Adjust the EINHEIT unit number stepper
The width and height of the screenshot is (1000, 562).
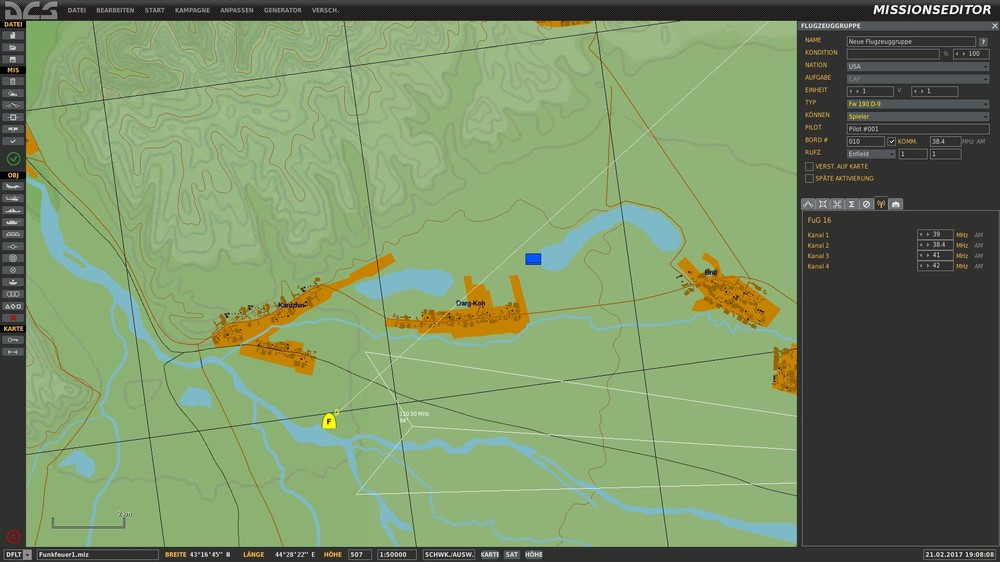click(870, 92)
